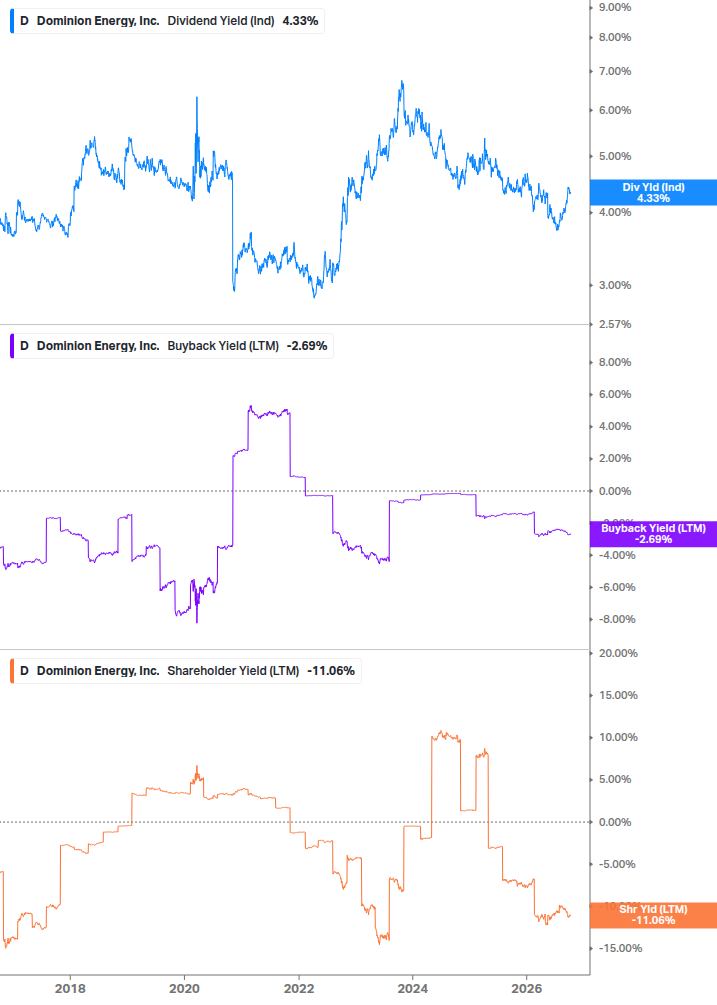Click the 15.00% tick on shareholder yield axis
The image size is (717, 1005).
point(618,695)
